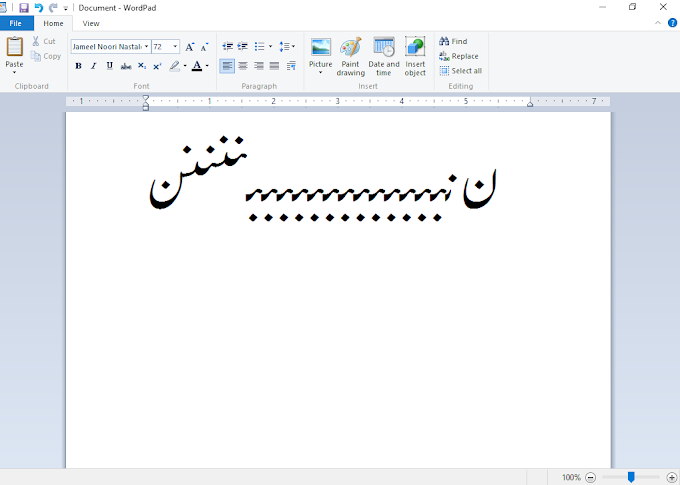Shrink the font size
Viewport: 680px width, 485px height.
click(x=204, y=47)
